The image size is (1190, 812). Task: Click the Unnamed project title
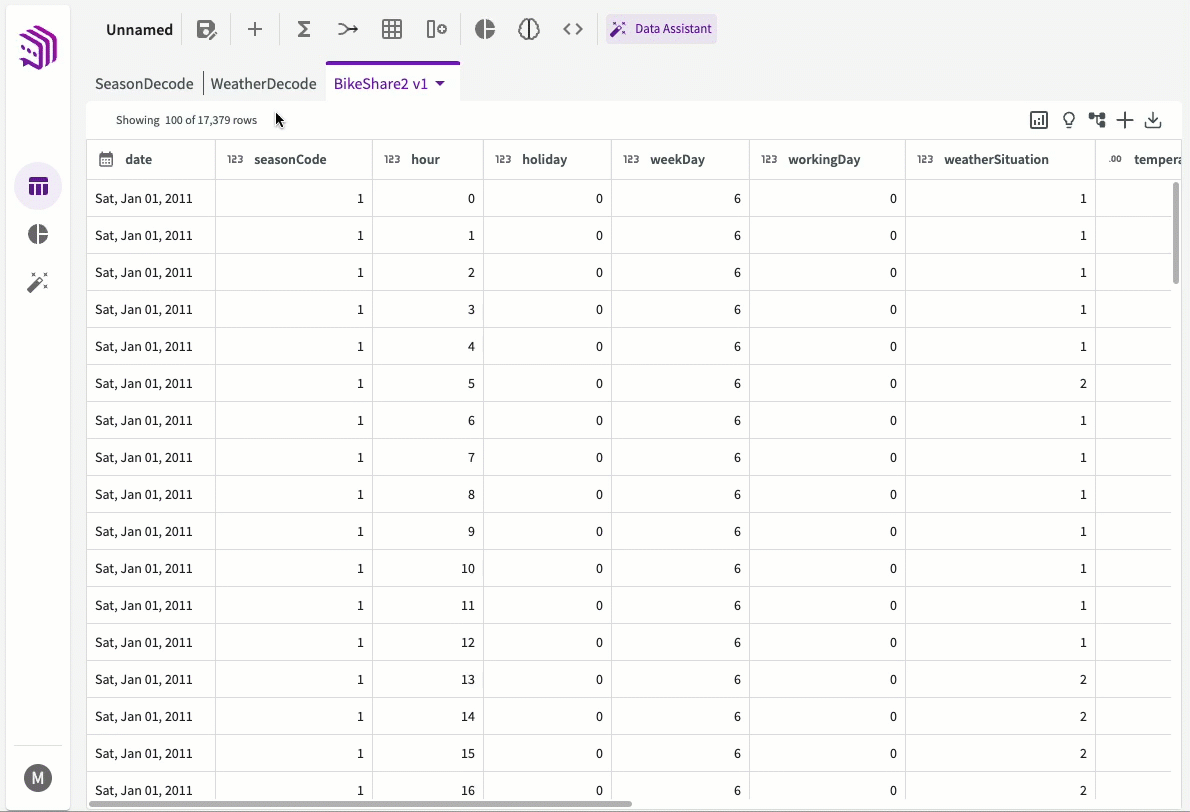140,30
